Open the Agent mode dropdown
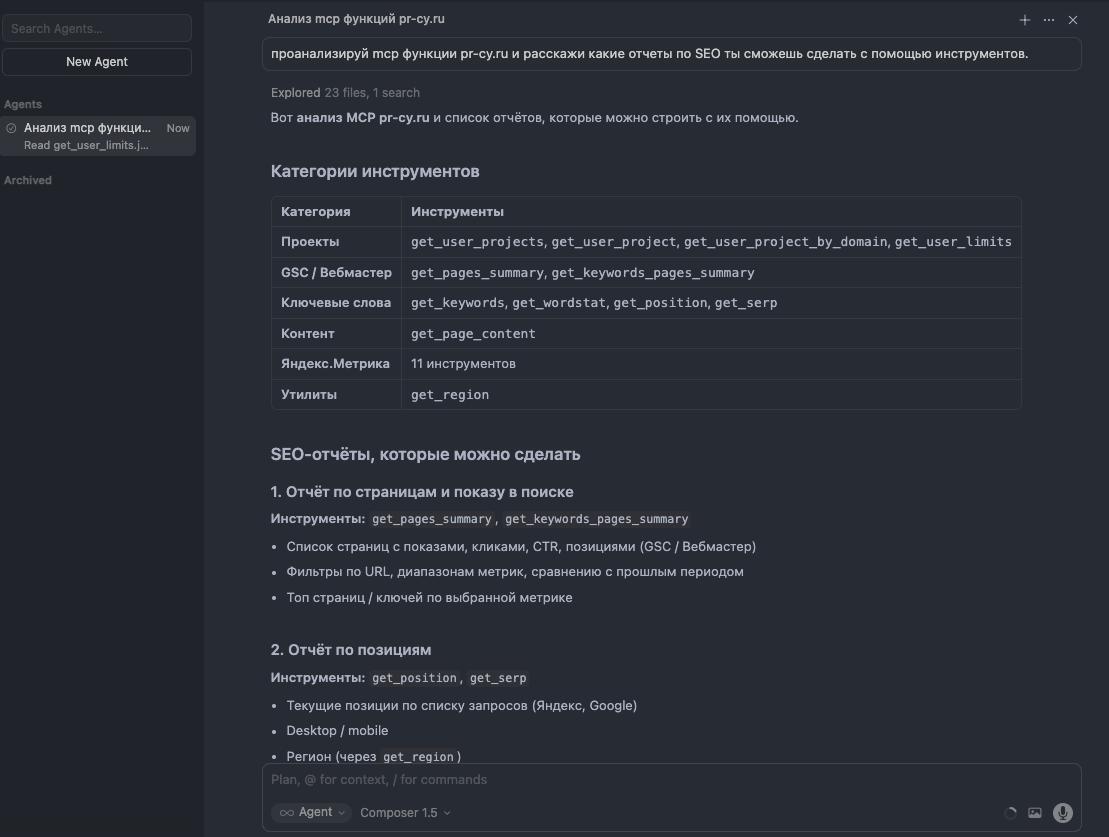This screenshot has width=1109, height=837. pos(311,813)
